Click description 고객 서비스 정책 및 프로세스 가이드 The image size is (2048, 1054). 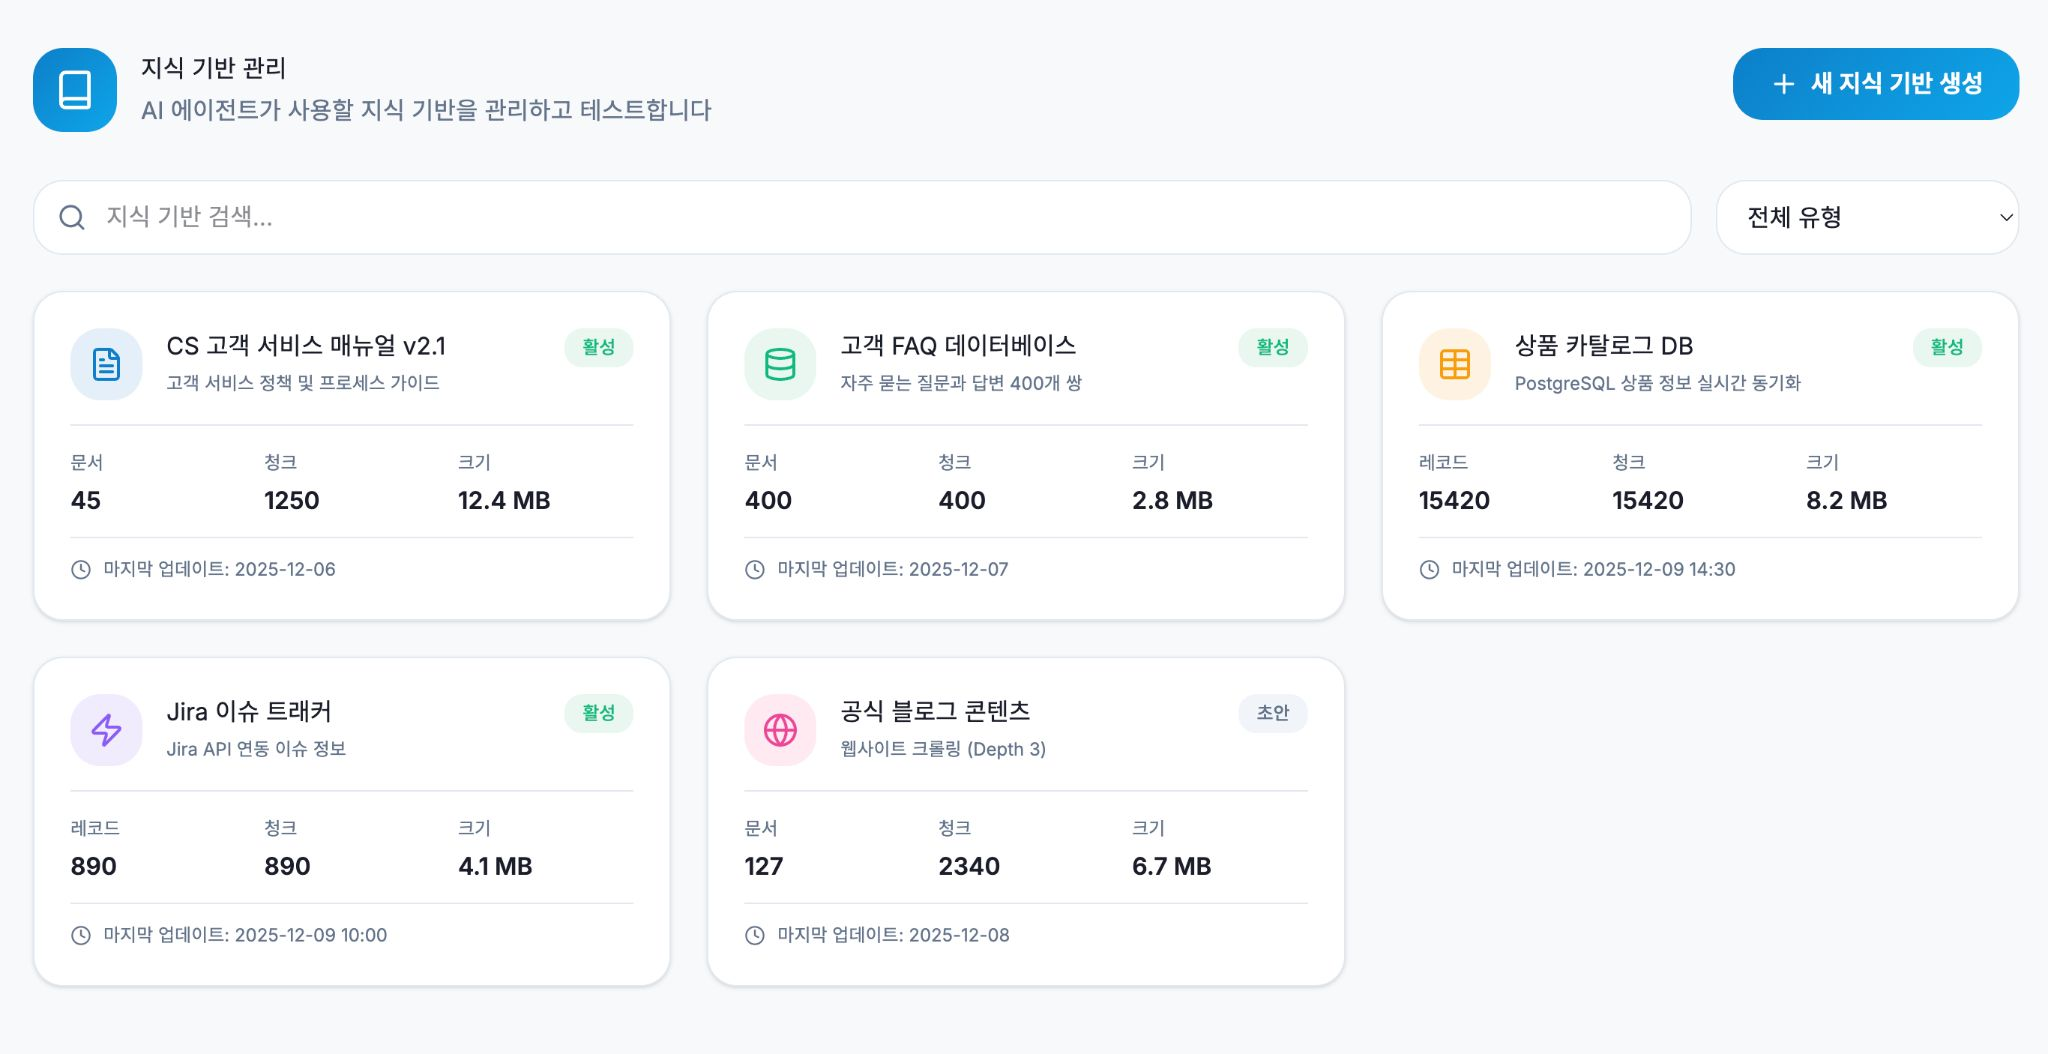[303, 383]
